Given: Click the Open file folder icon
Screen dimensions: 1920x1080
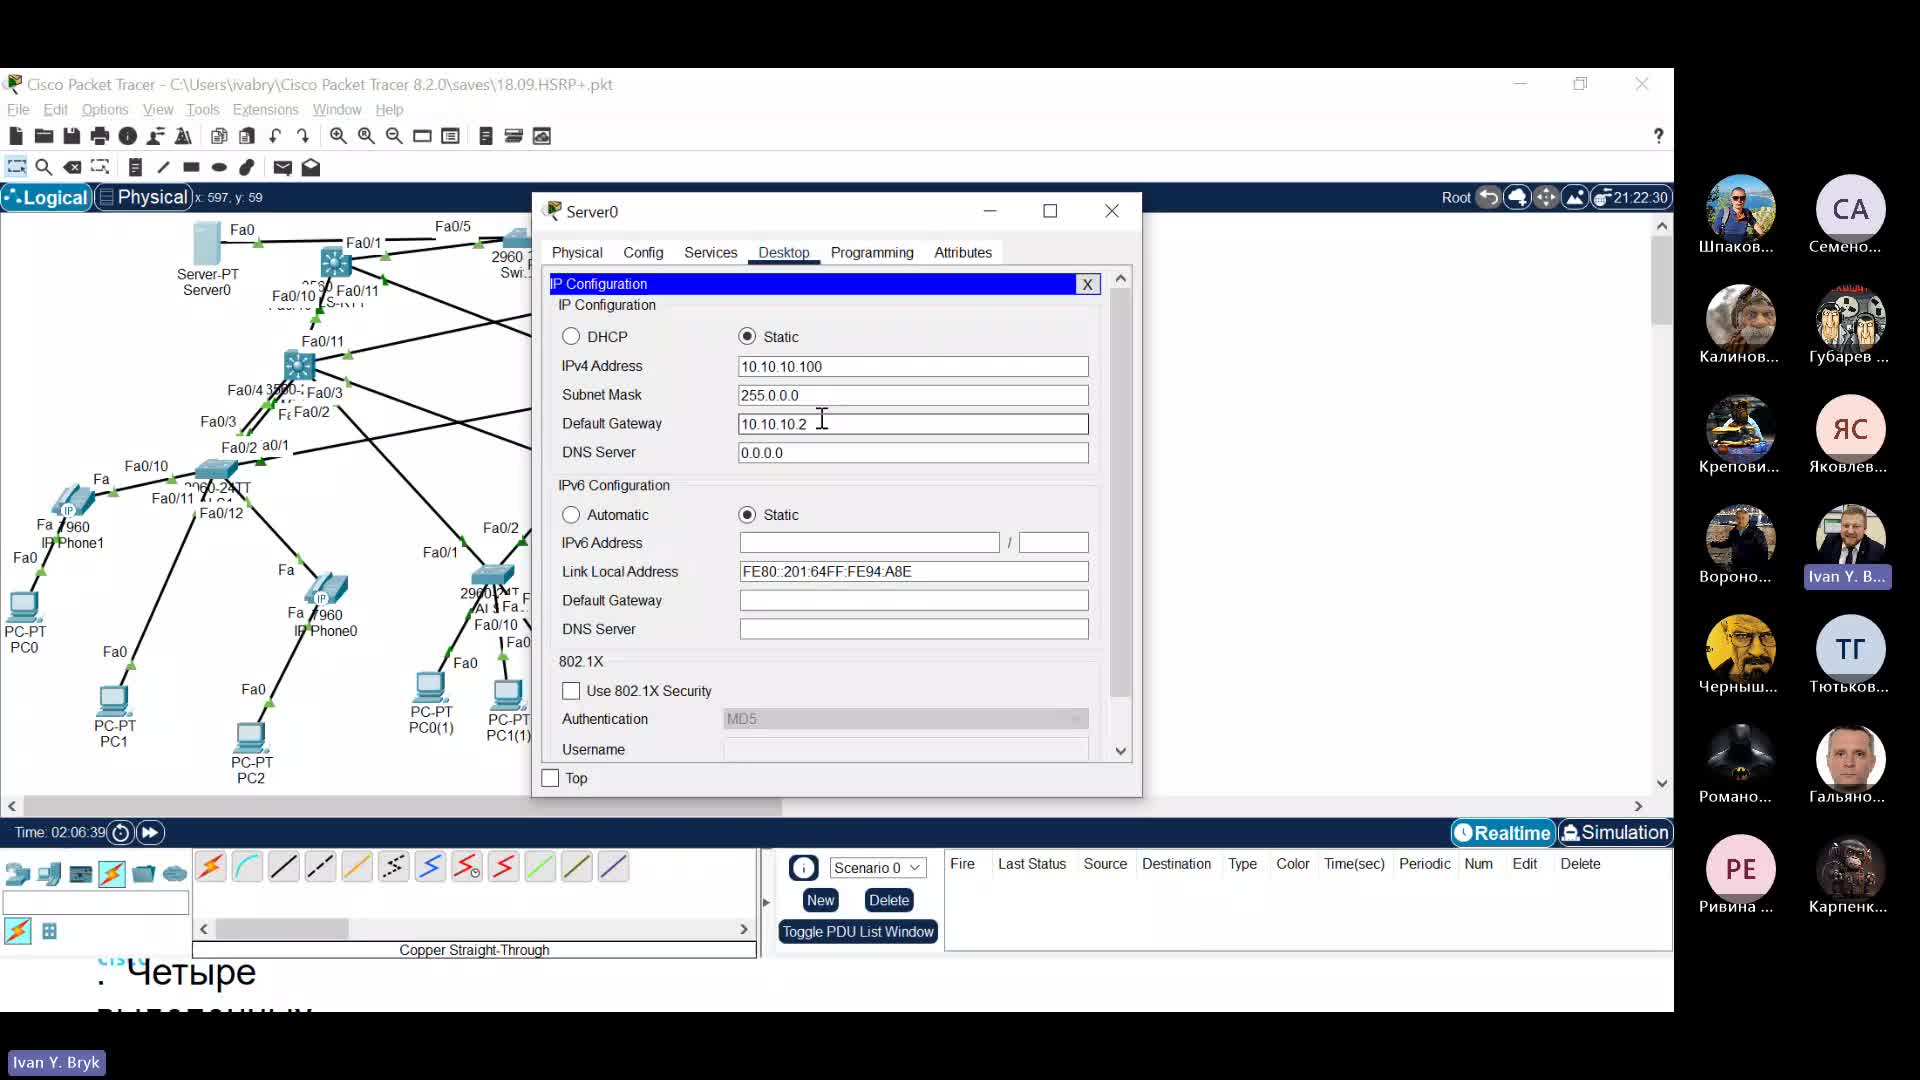Looking at the screenshot, I should point(44,136).
